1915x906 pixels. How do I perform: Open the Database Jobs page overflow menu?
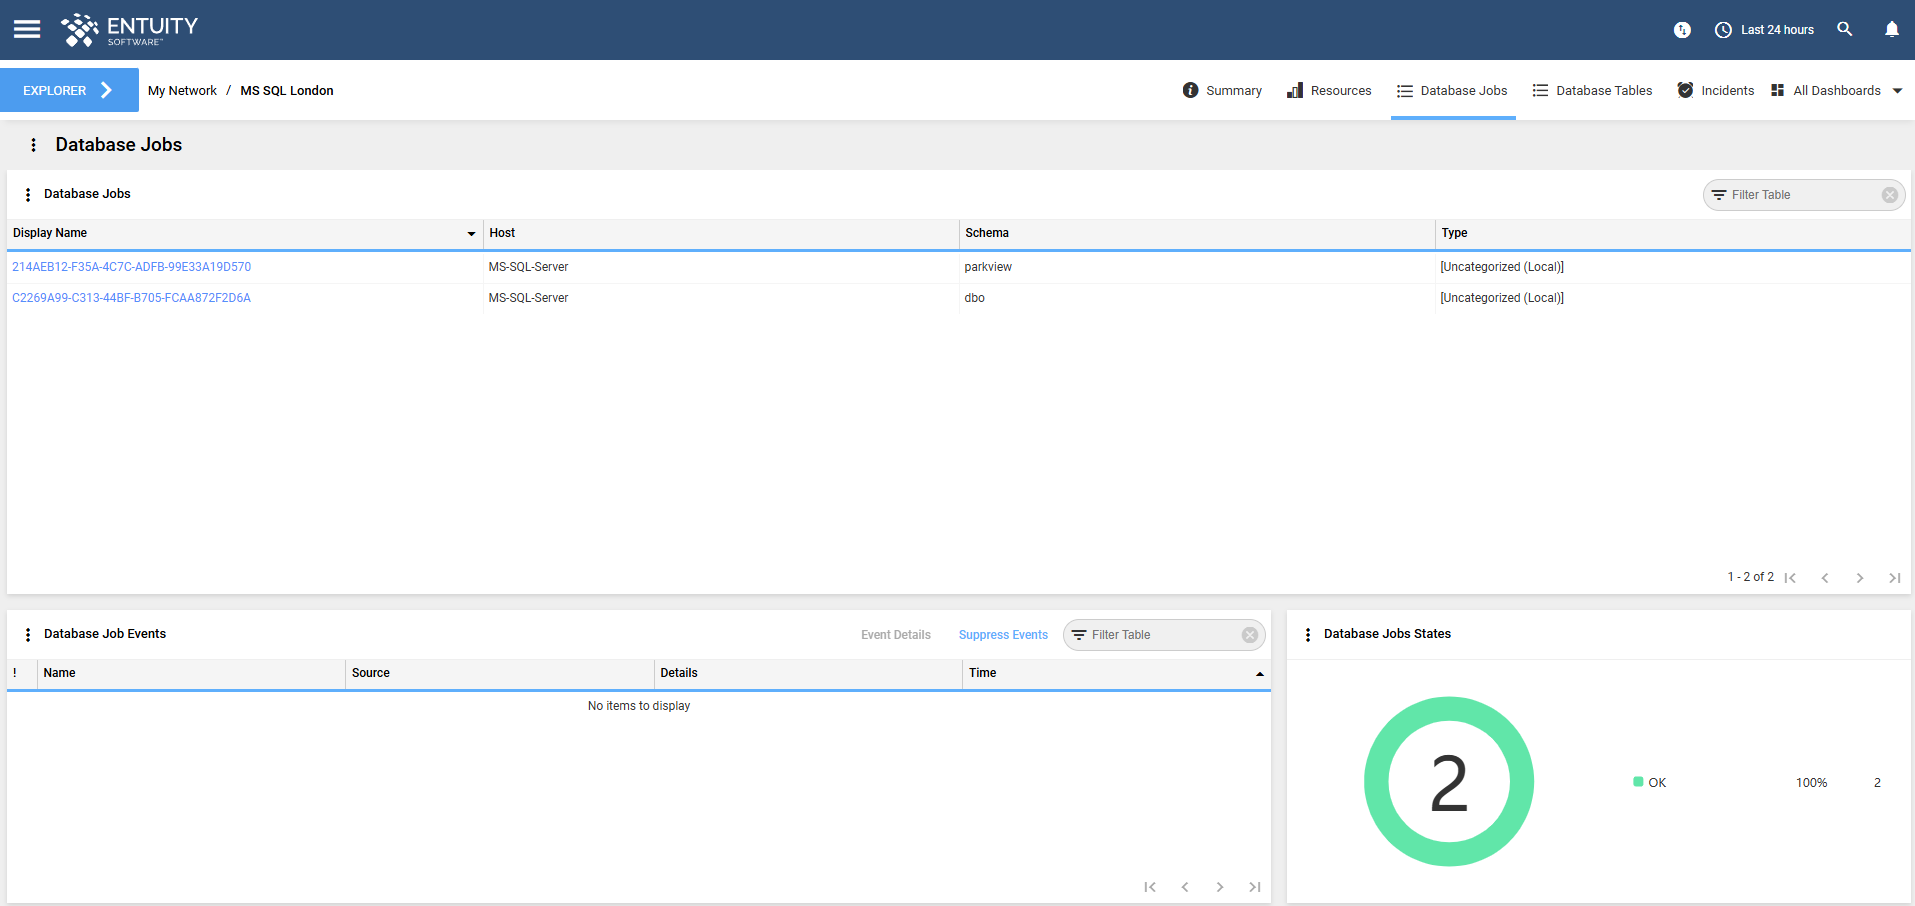(x=33, y=145)
